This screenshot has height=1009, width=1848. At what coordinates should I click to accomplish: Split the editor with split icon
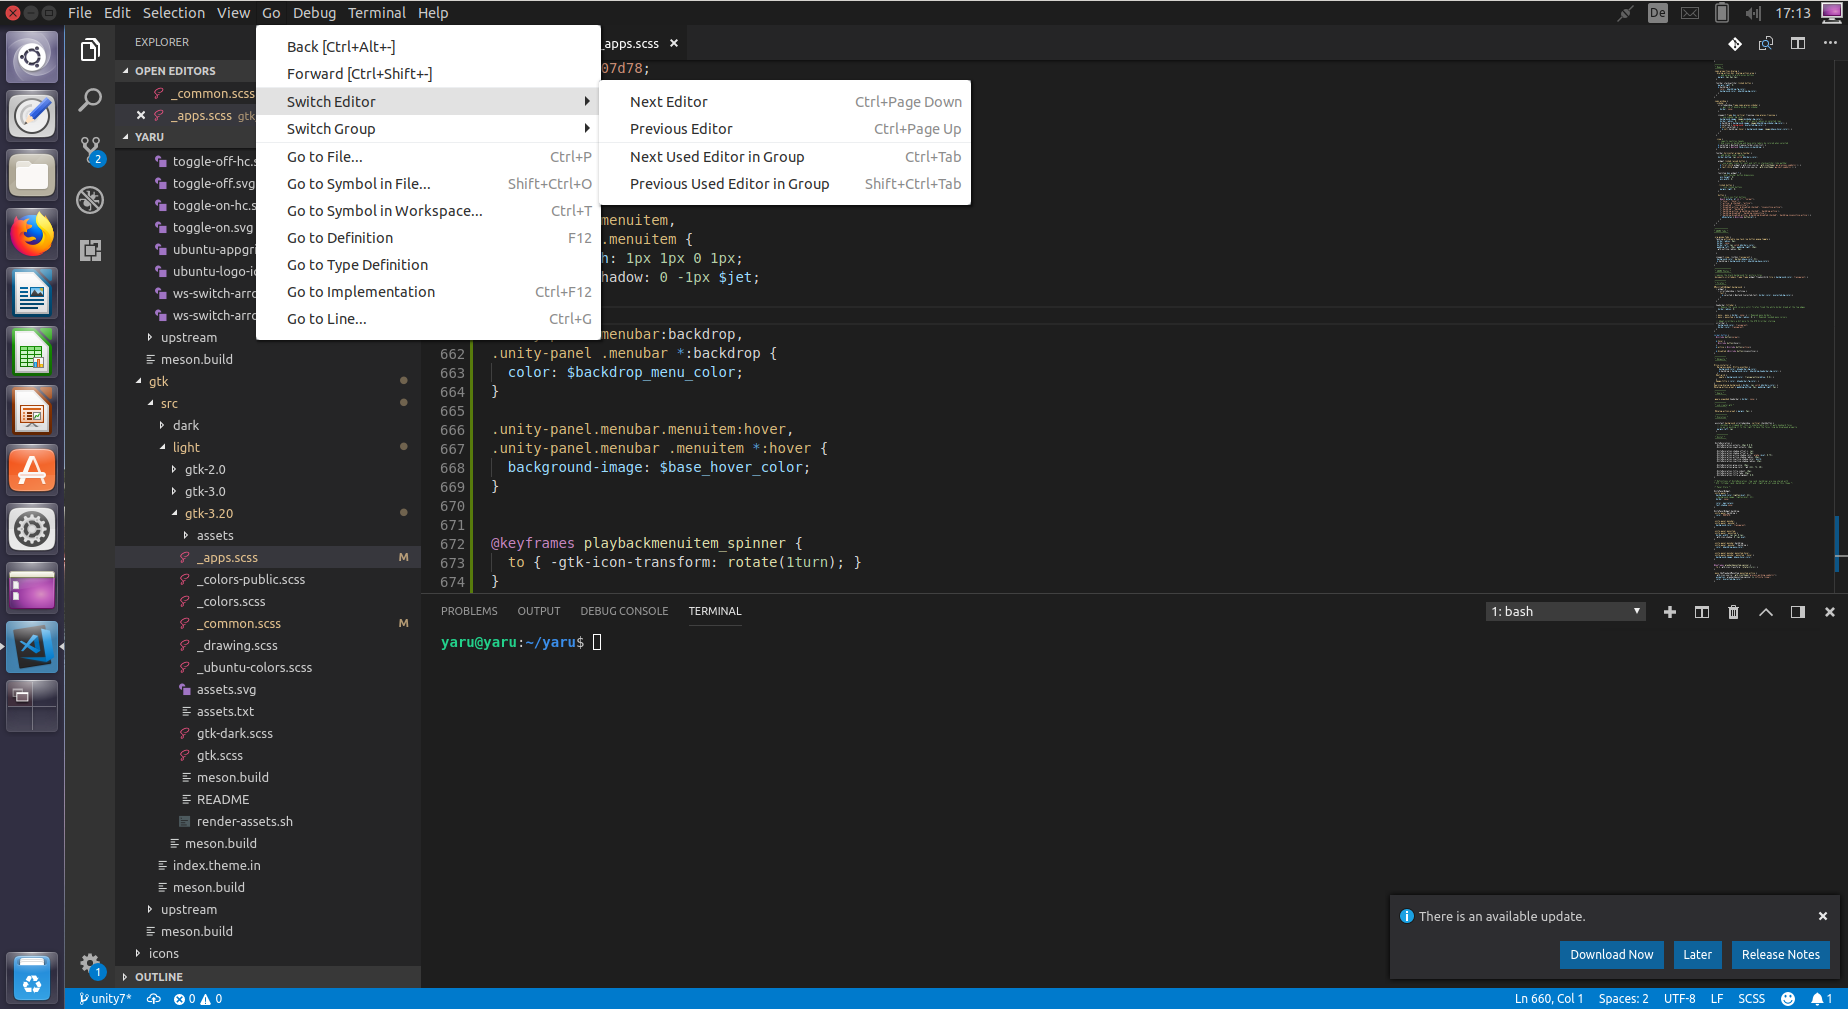1798,43
